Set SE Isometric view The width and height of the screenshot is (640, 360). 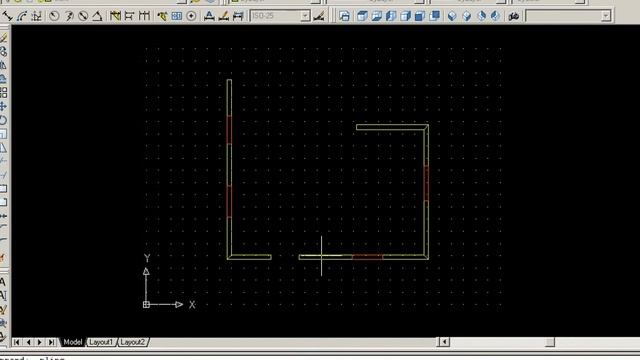tap(467, 16)
